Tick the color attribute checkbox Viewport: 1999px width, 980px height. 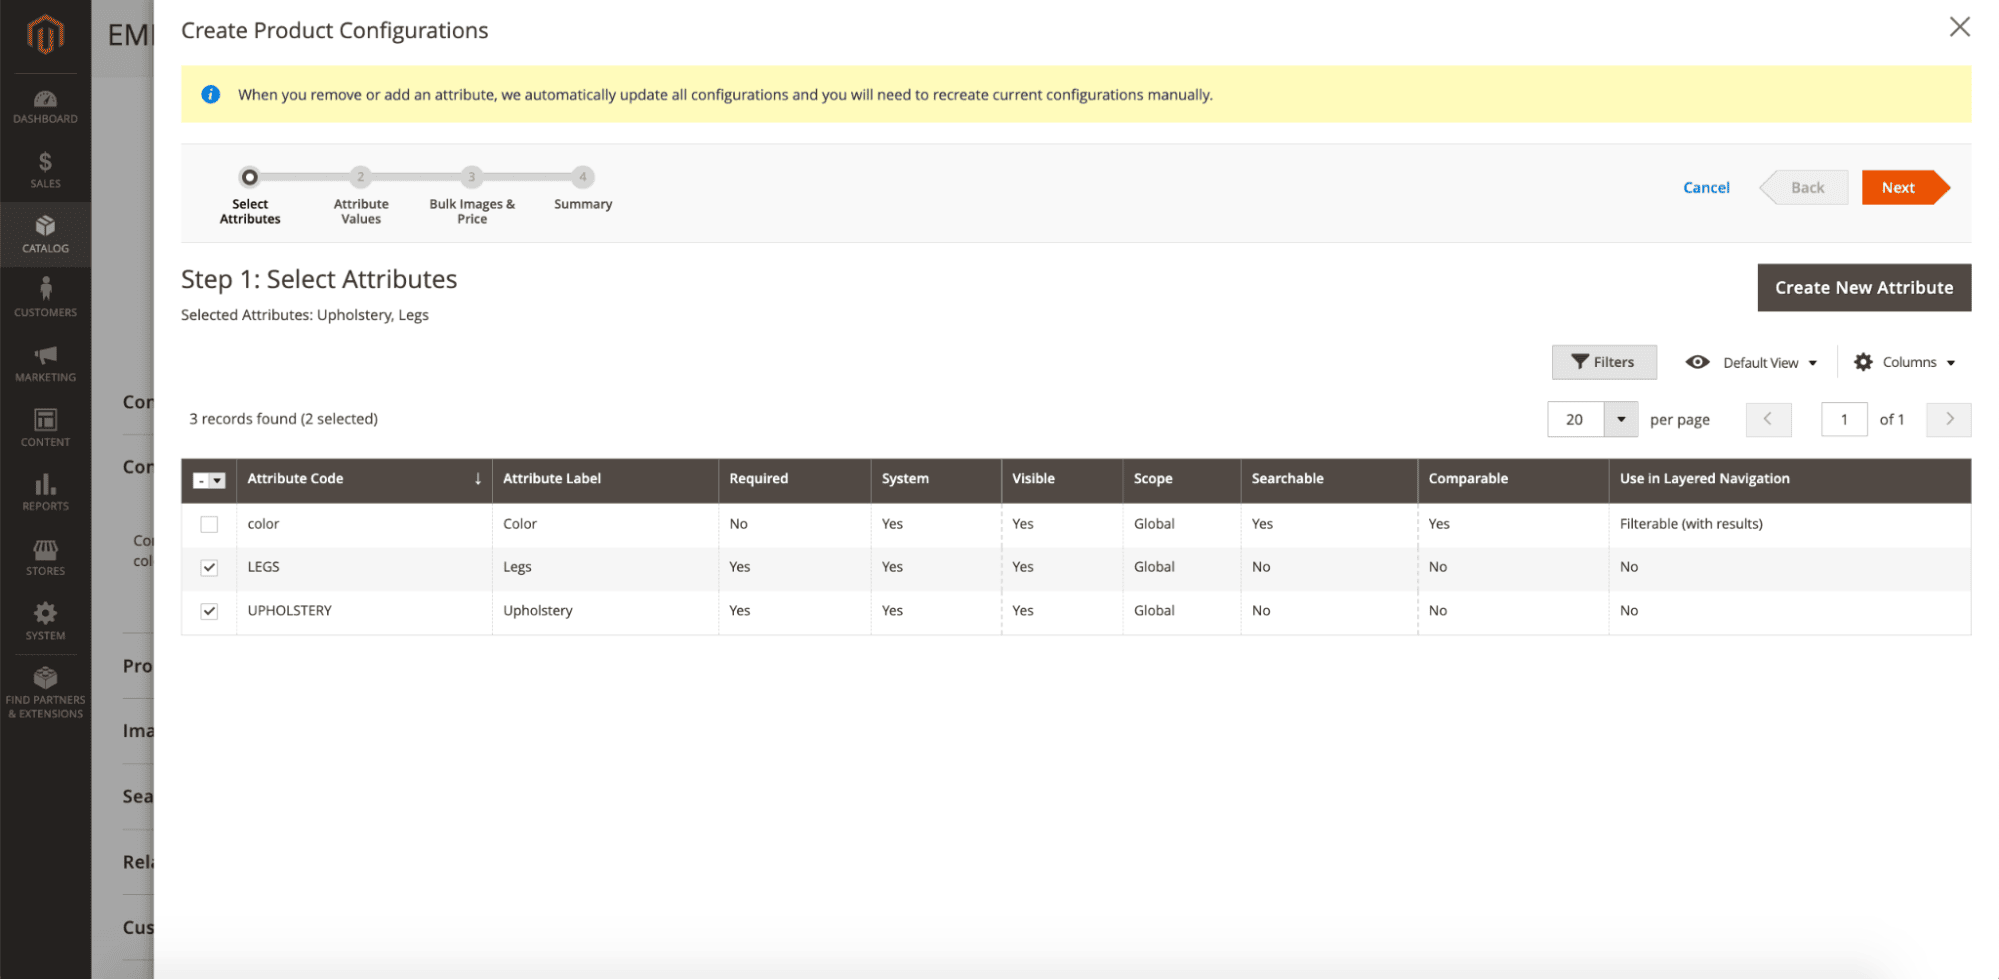pos(209,524)
